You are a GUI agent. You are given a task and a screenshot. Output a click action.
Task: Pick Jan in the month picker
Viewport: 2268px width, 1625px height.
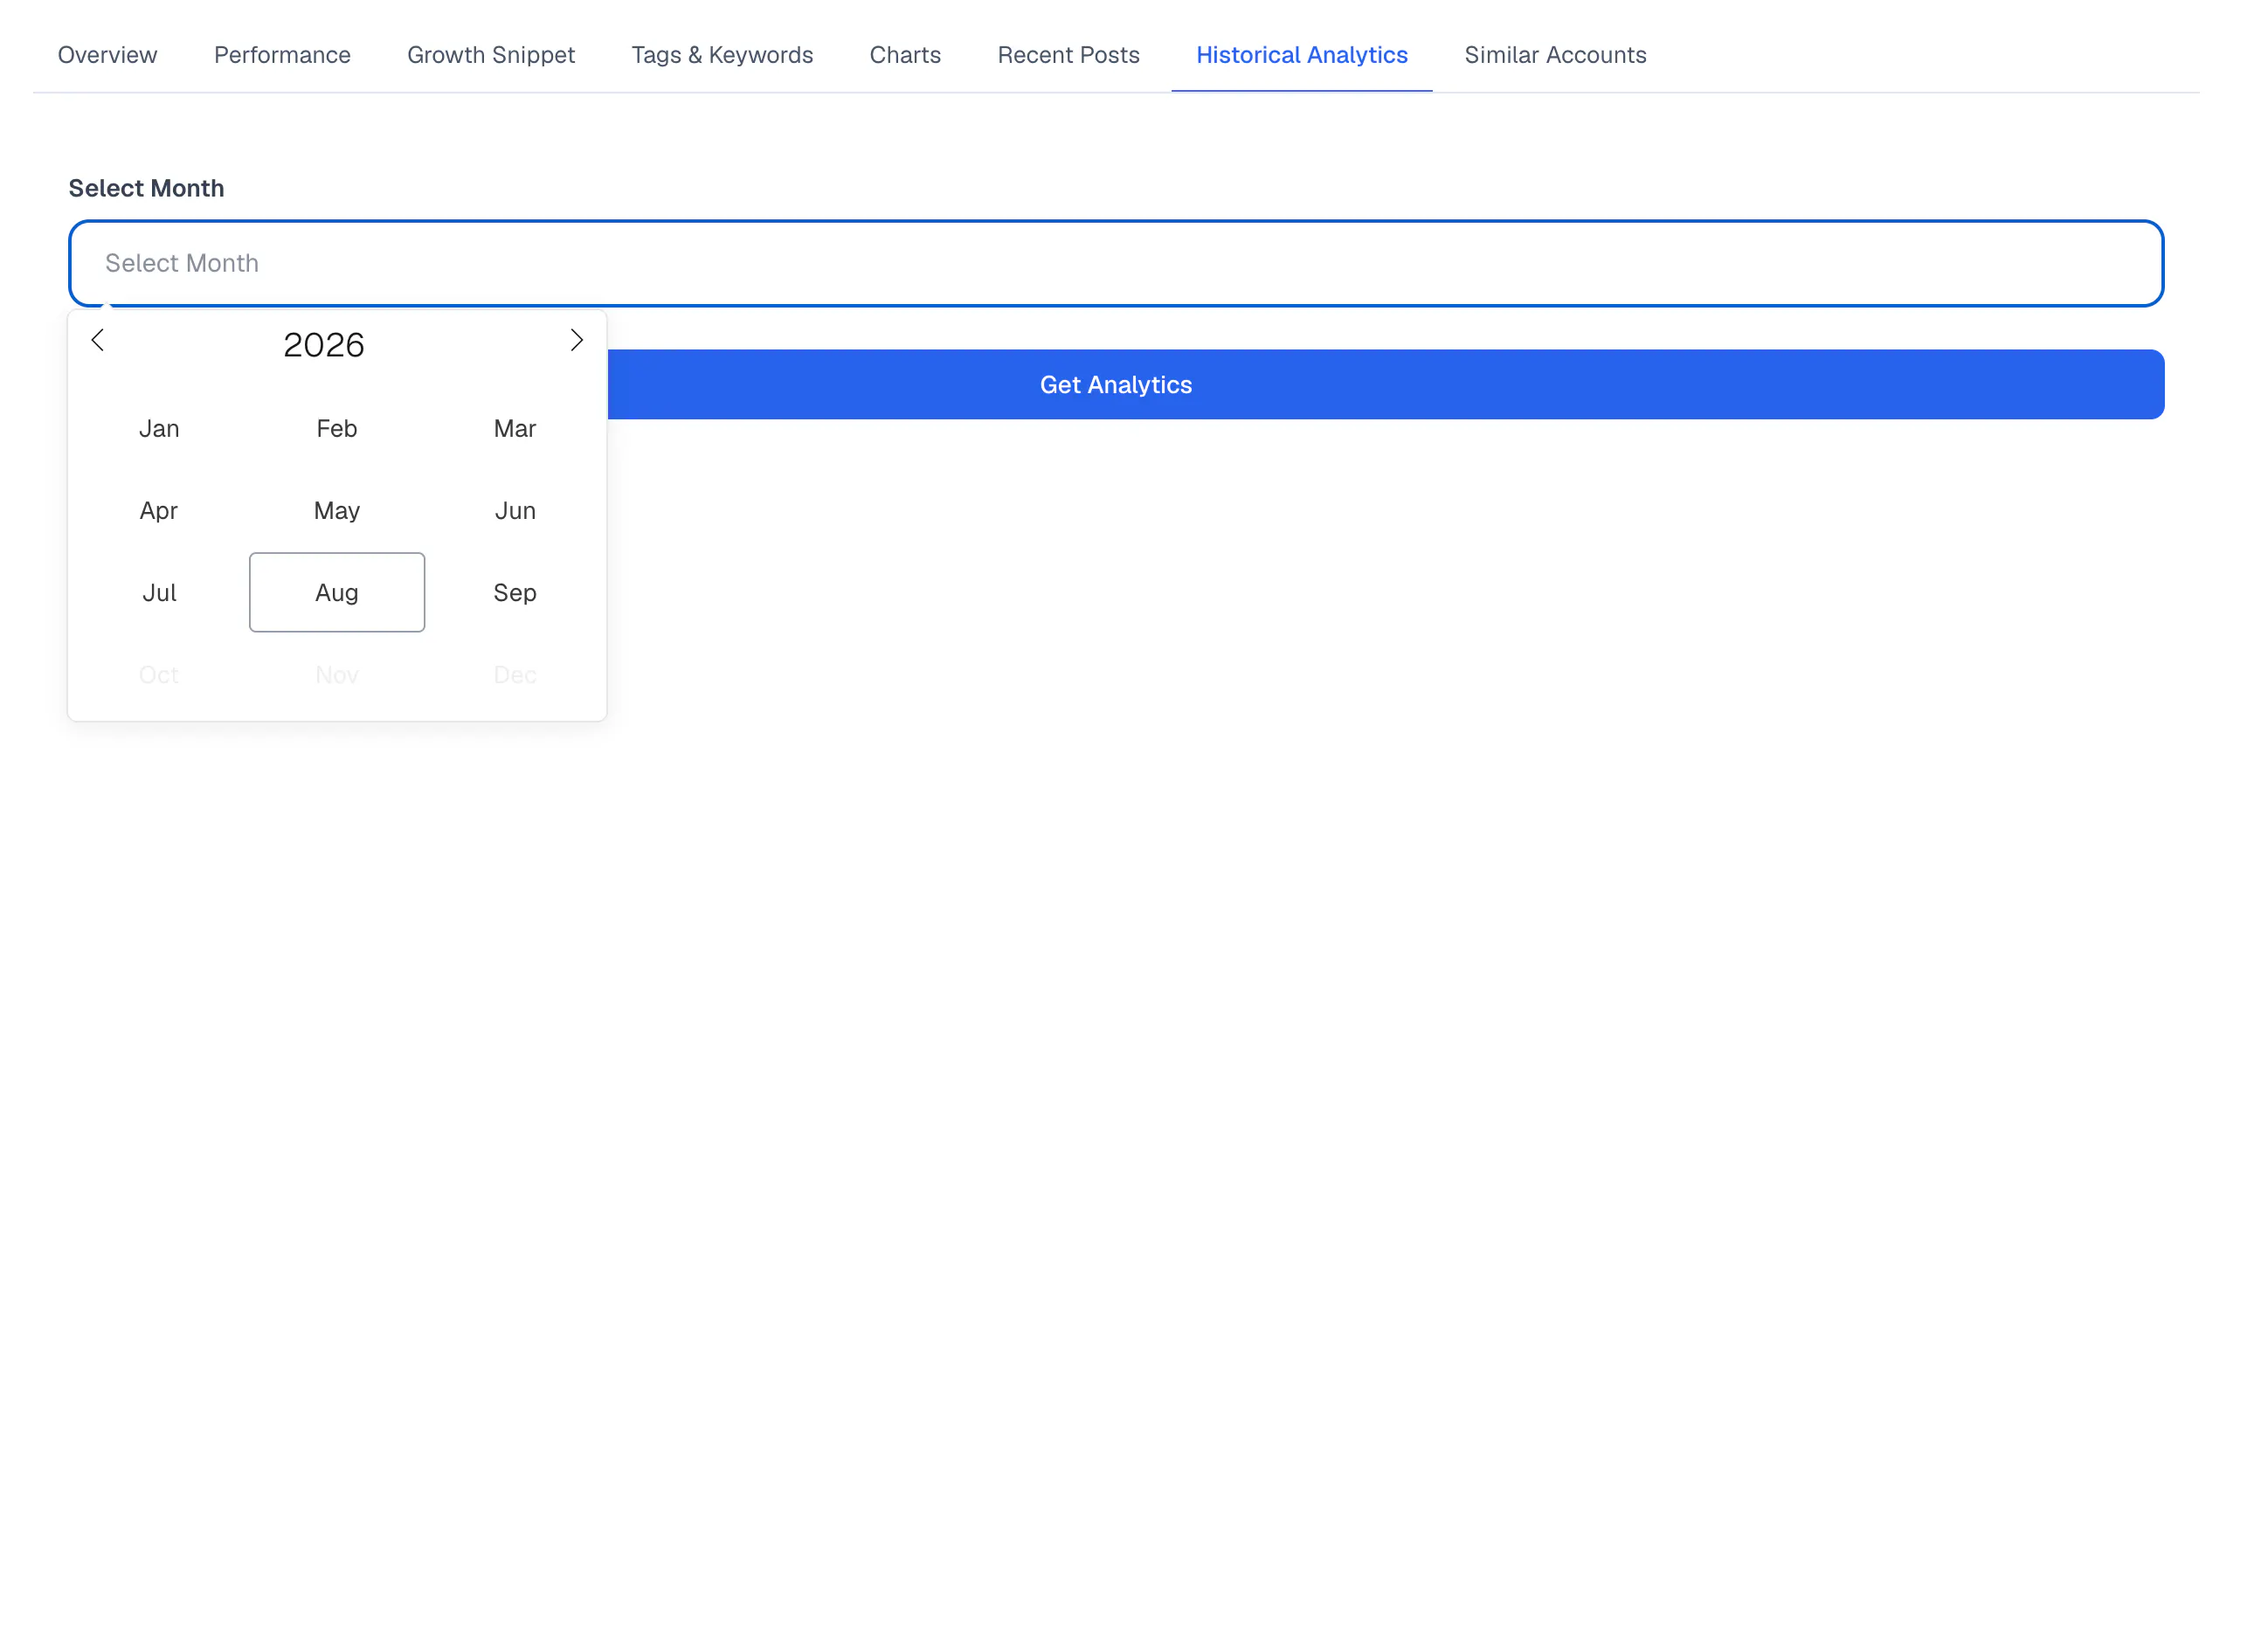[159, 429]
